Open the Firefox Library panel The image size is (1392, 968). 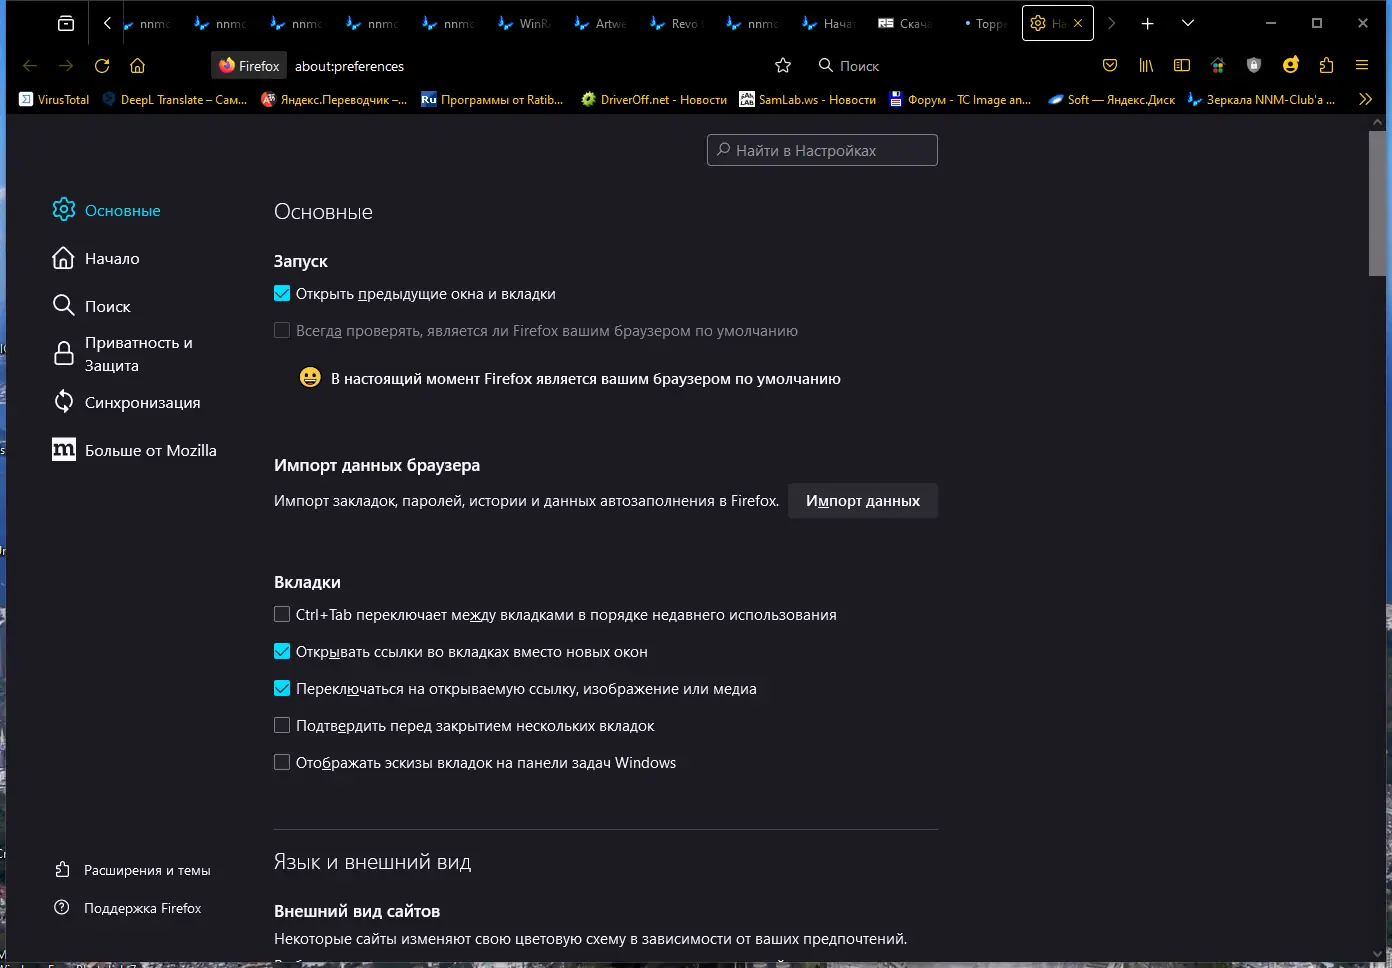coord(1146,65)
